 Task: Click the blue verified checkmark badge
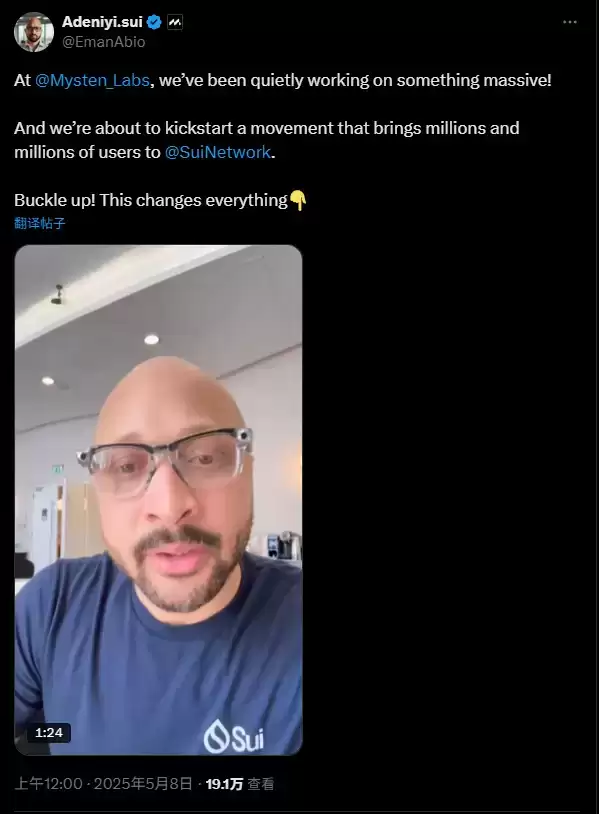click(154, 22)
